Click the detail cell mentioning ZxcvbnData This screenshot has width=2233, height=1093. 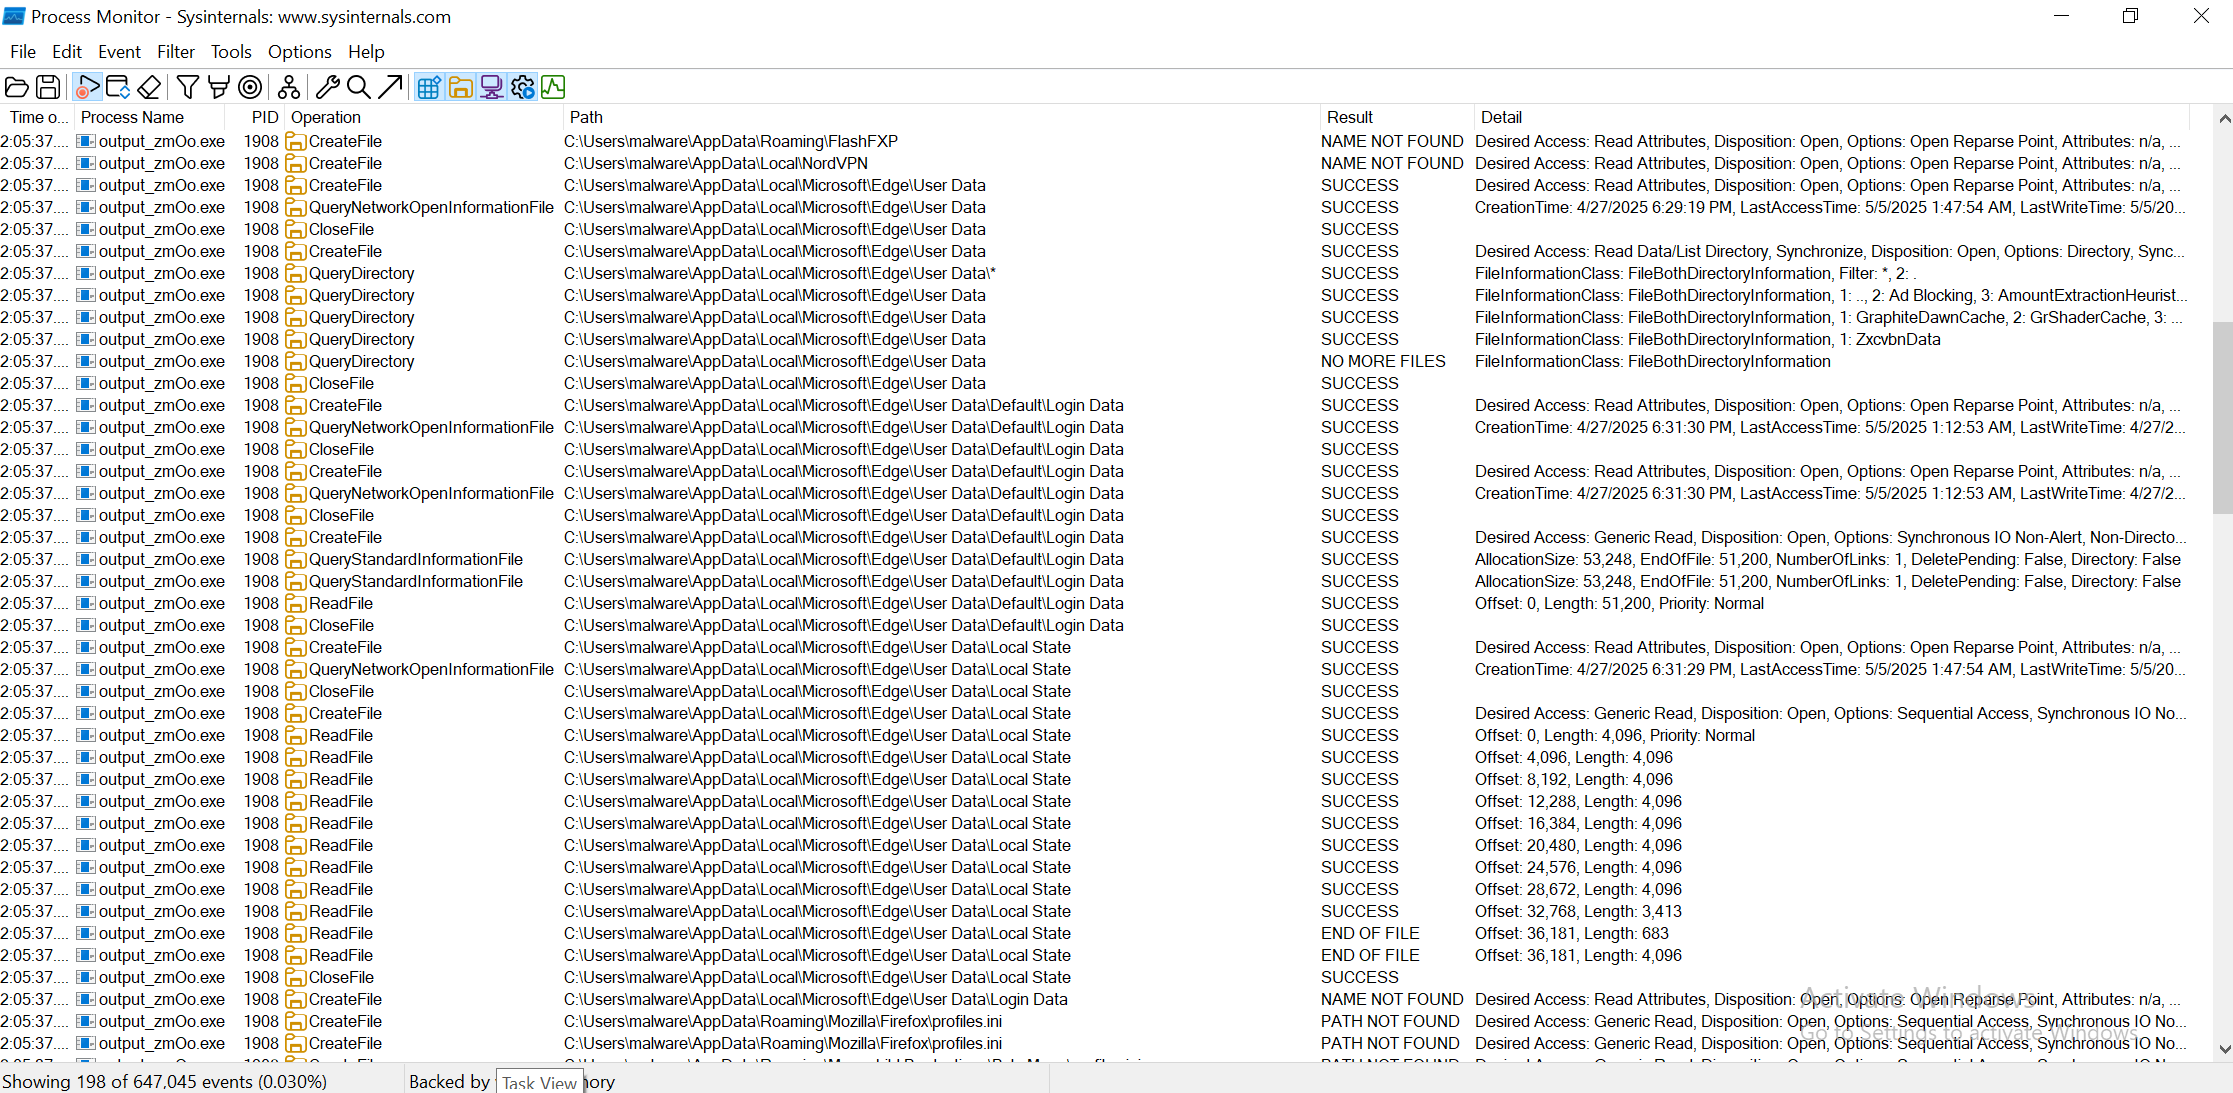tap(1707, 339)
